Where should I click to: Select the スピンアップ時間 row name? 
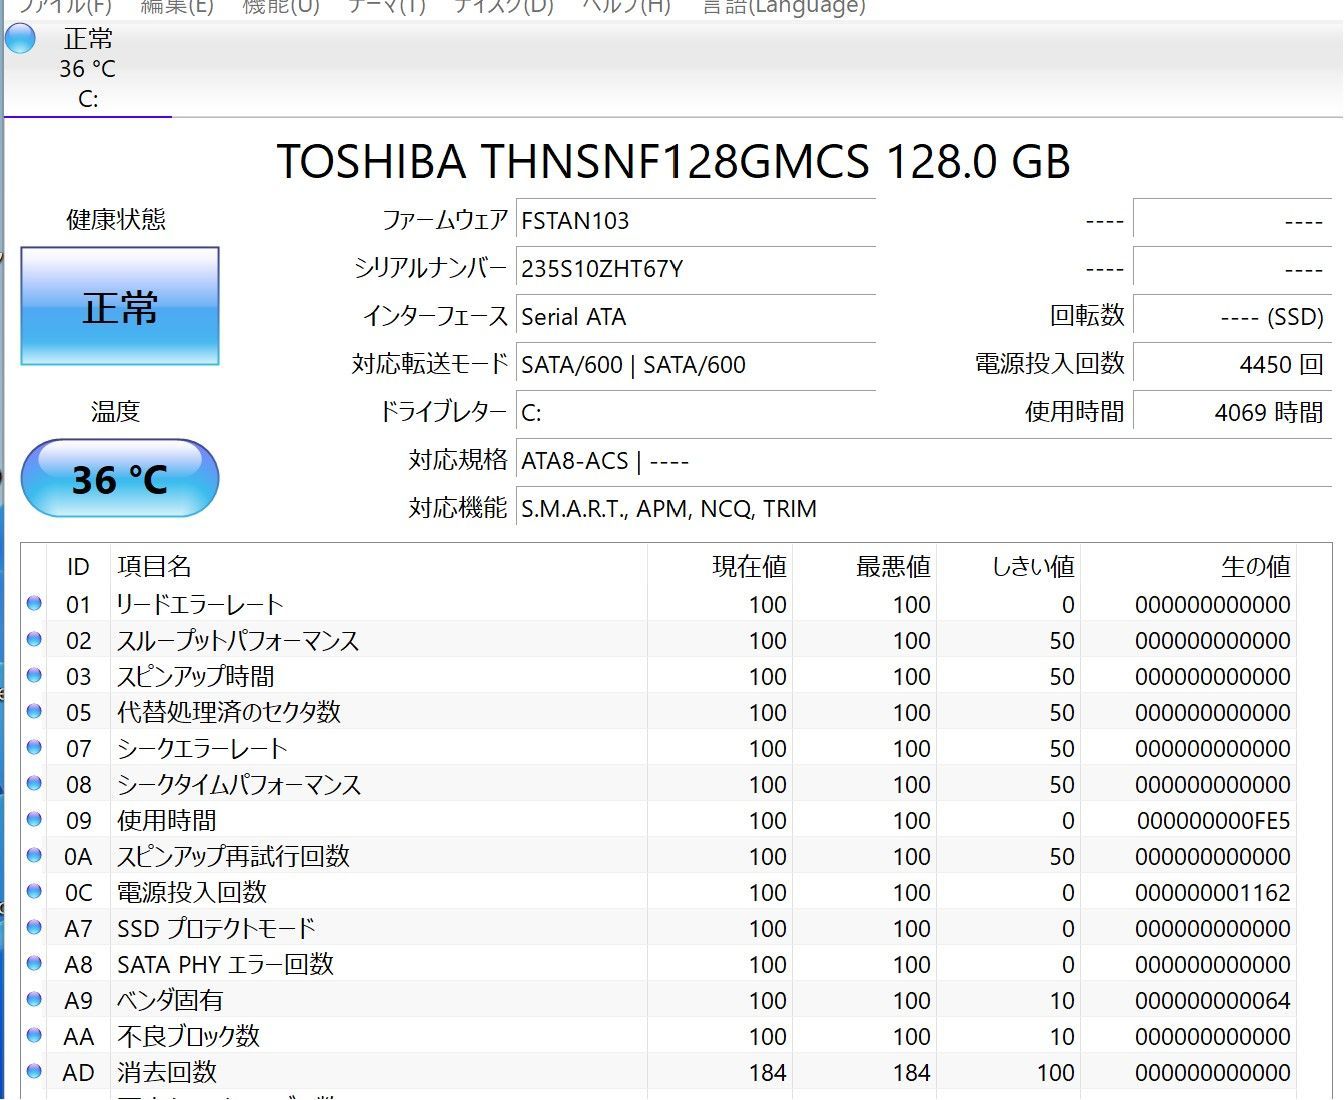pyautogui.click(x=195, y=676)
